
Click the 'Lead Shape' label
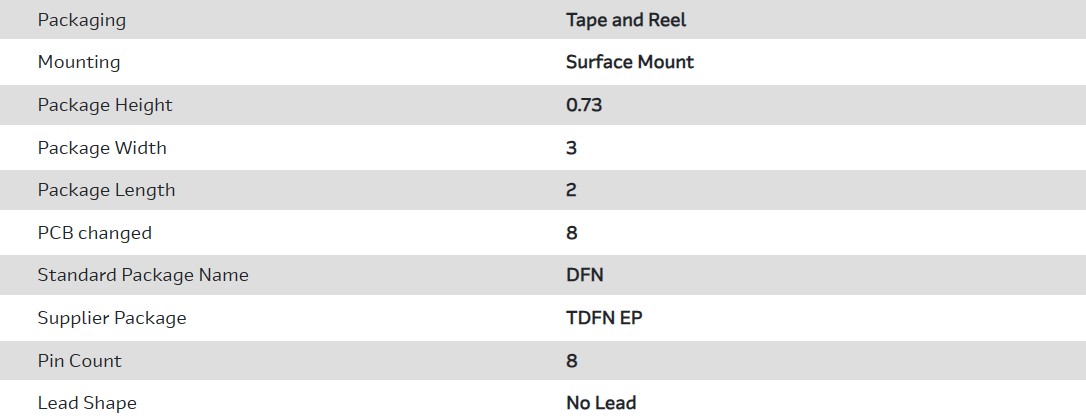pos(87,403)
